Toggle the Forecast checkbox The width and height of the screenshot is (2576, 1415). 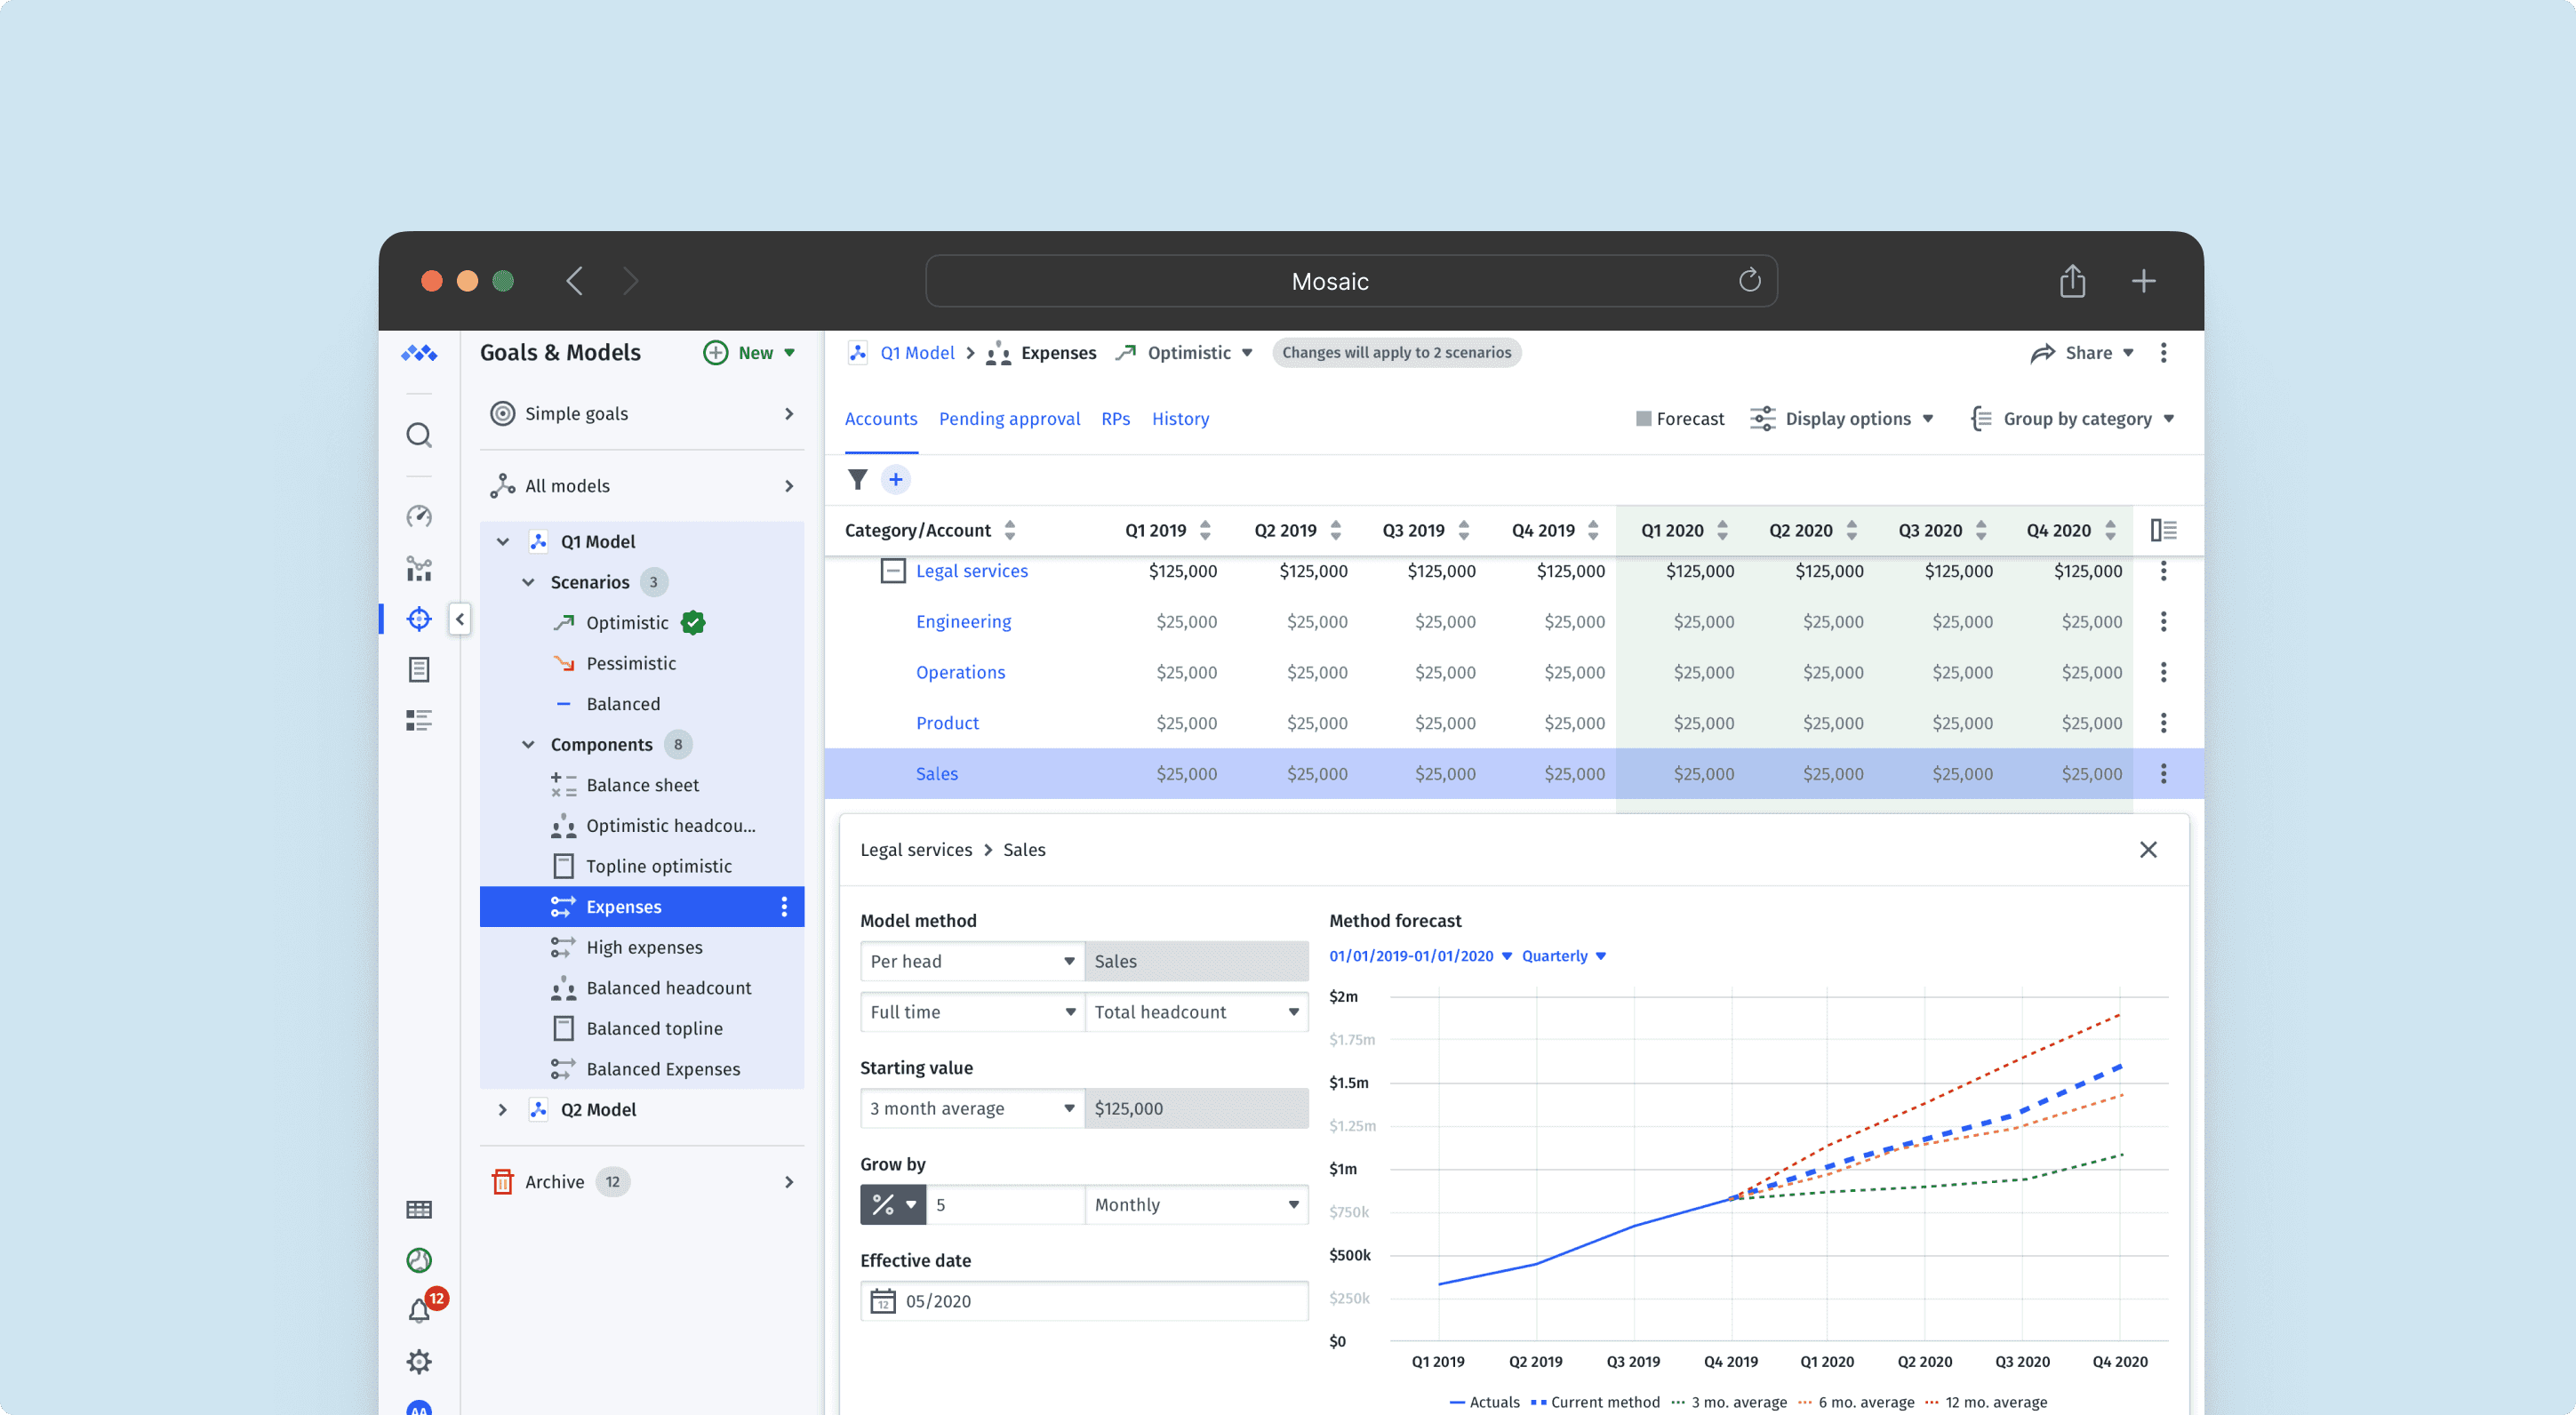point(1643,419)
